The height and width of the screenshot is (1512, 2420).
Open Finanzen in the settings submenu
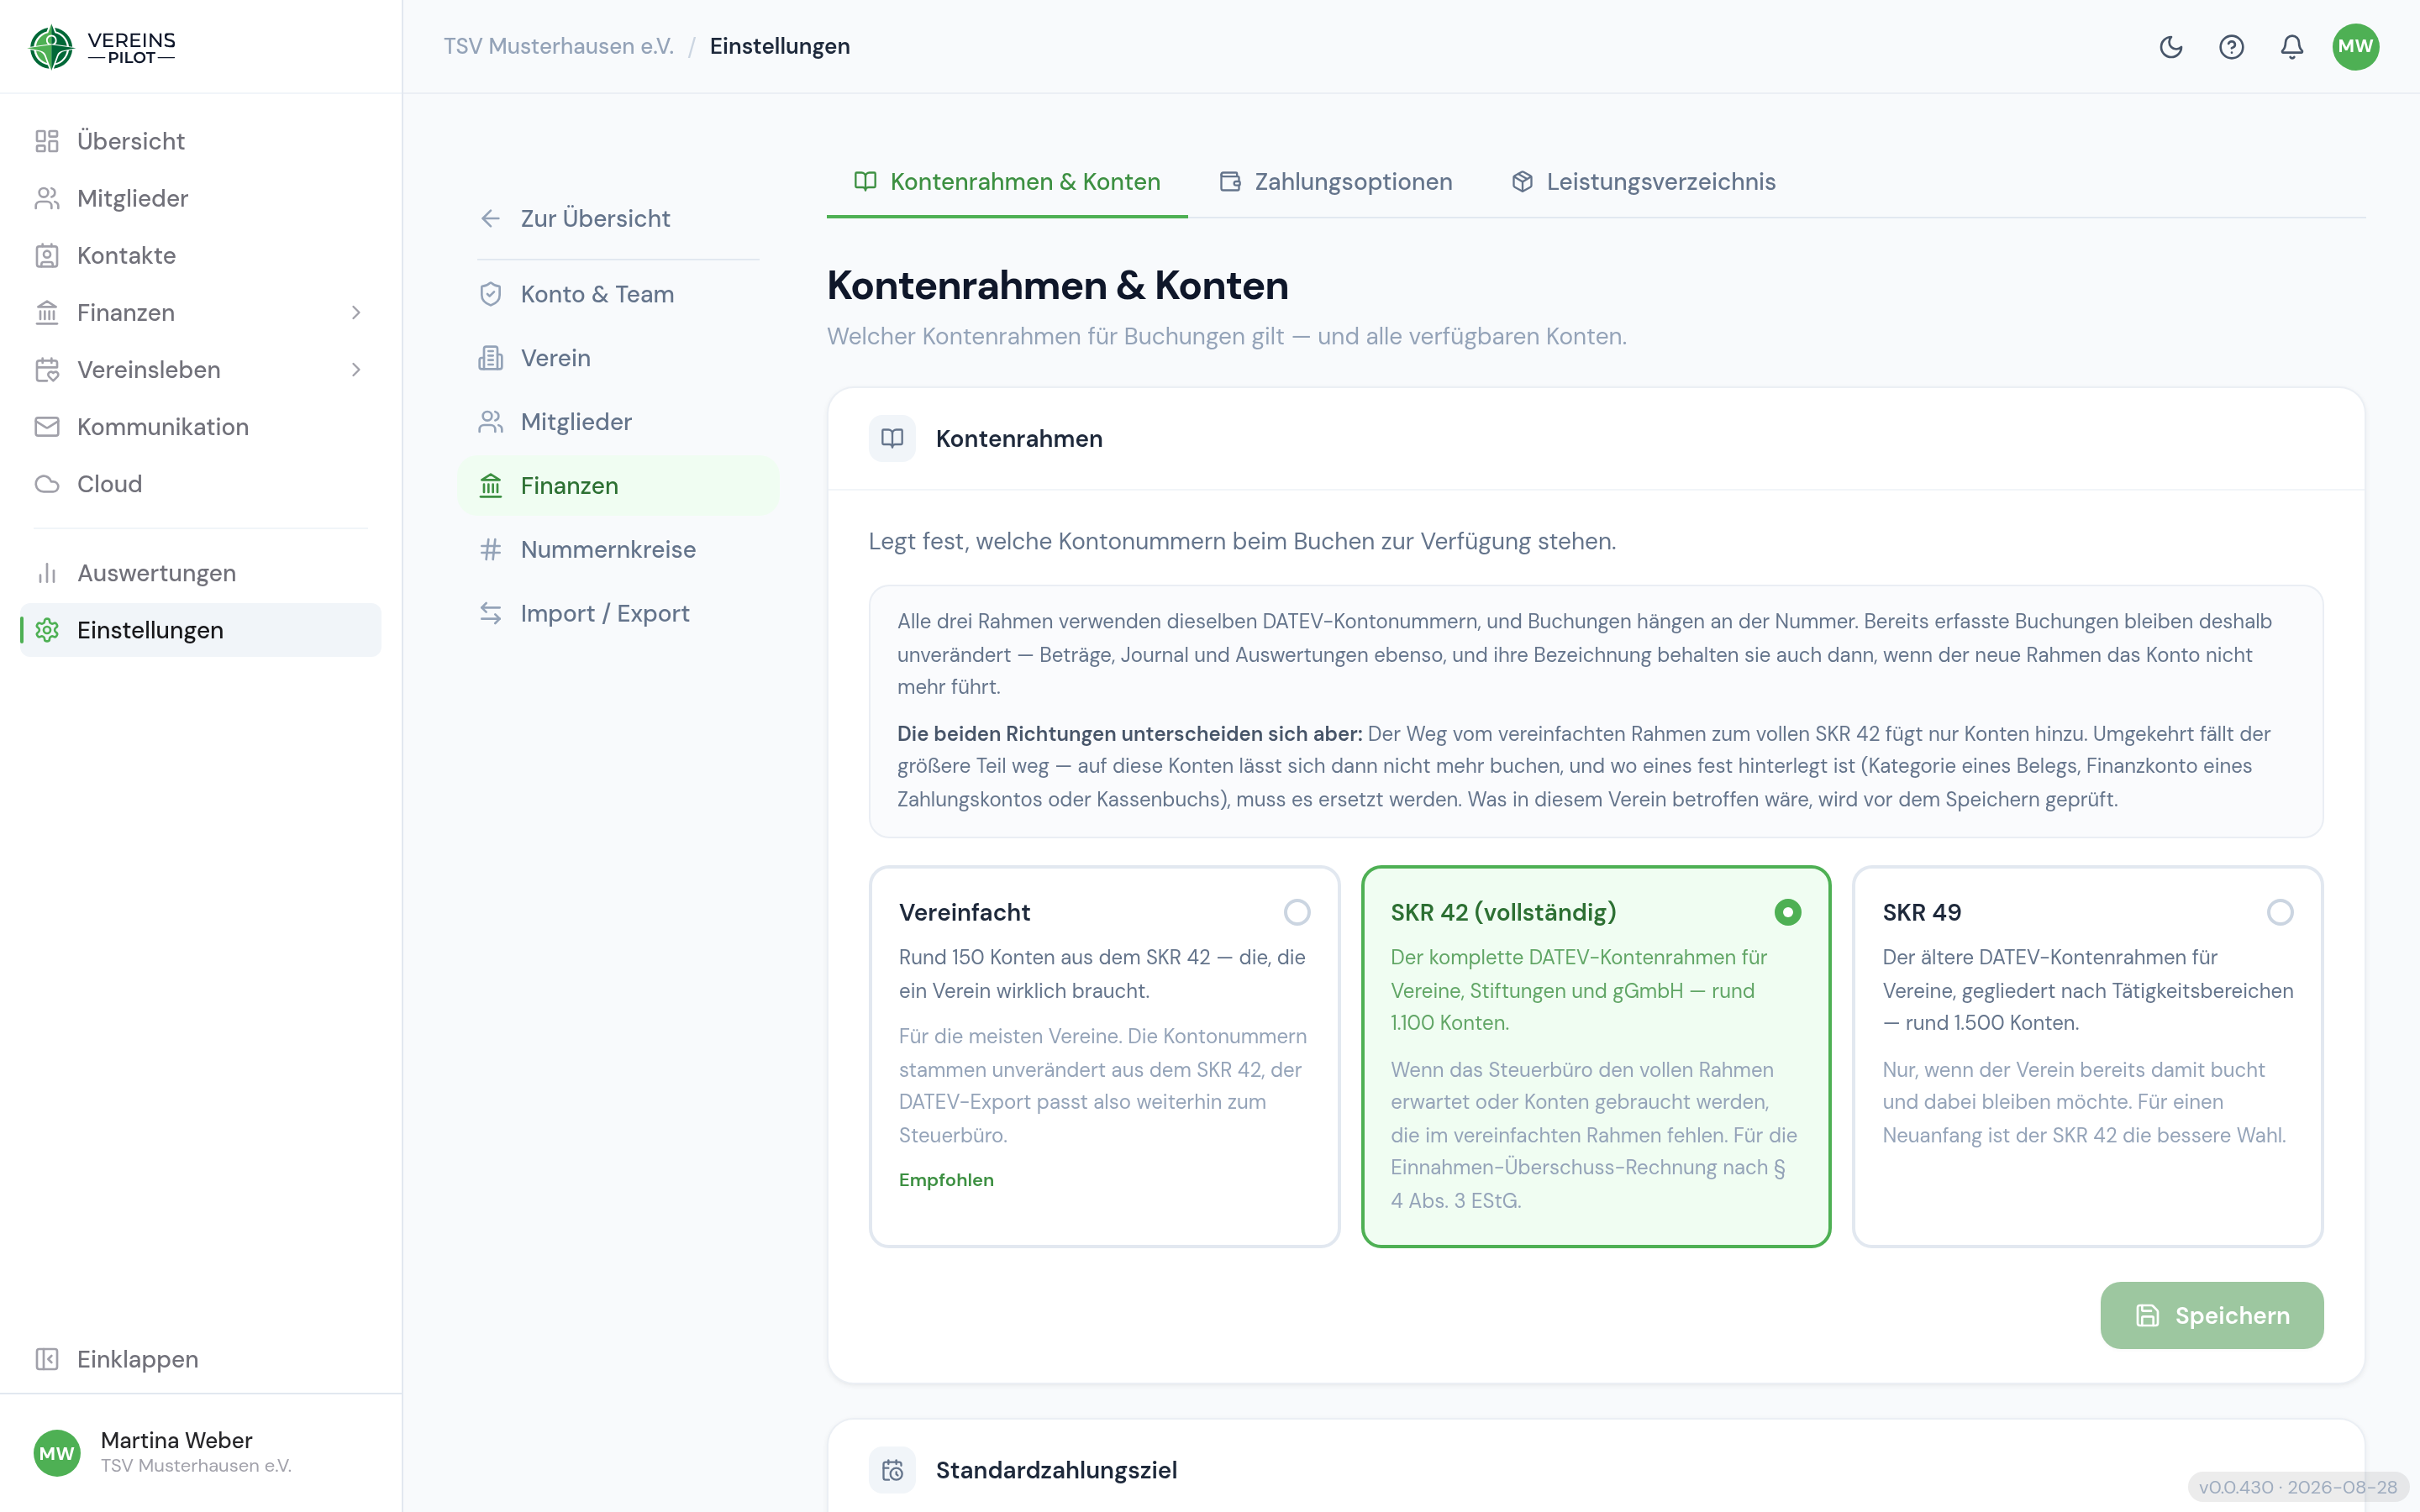618,486
